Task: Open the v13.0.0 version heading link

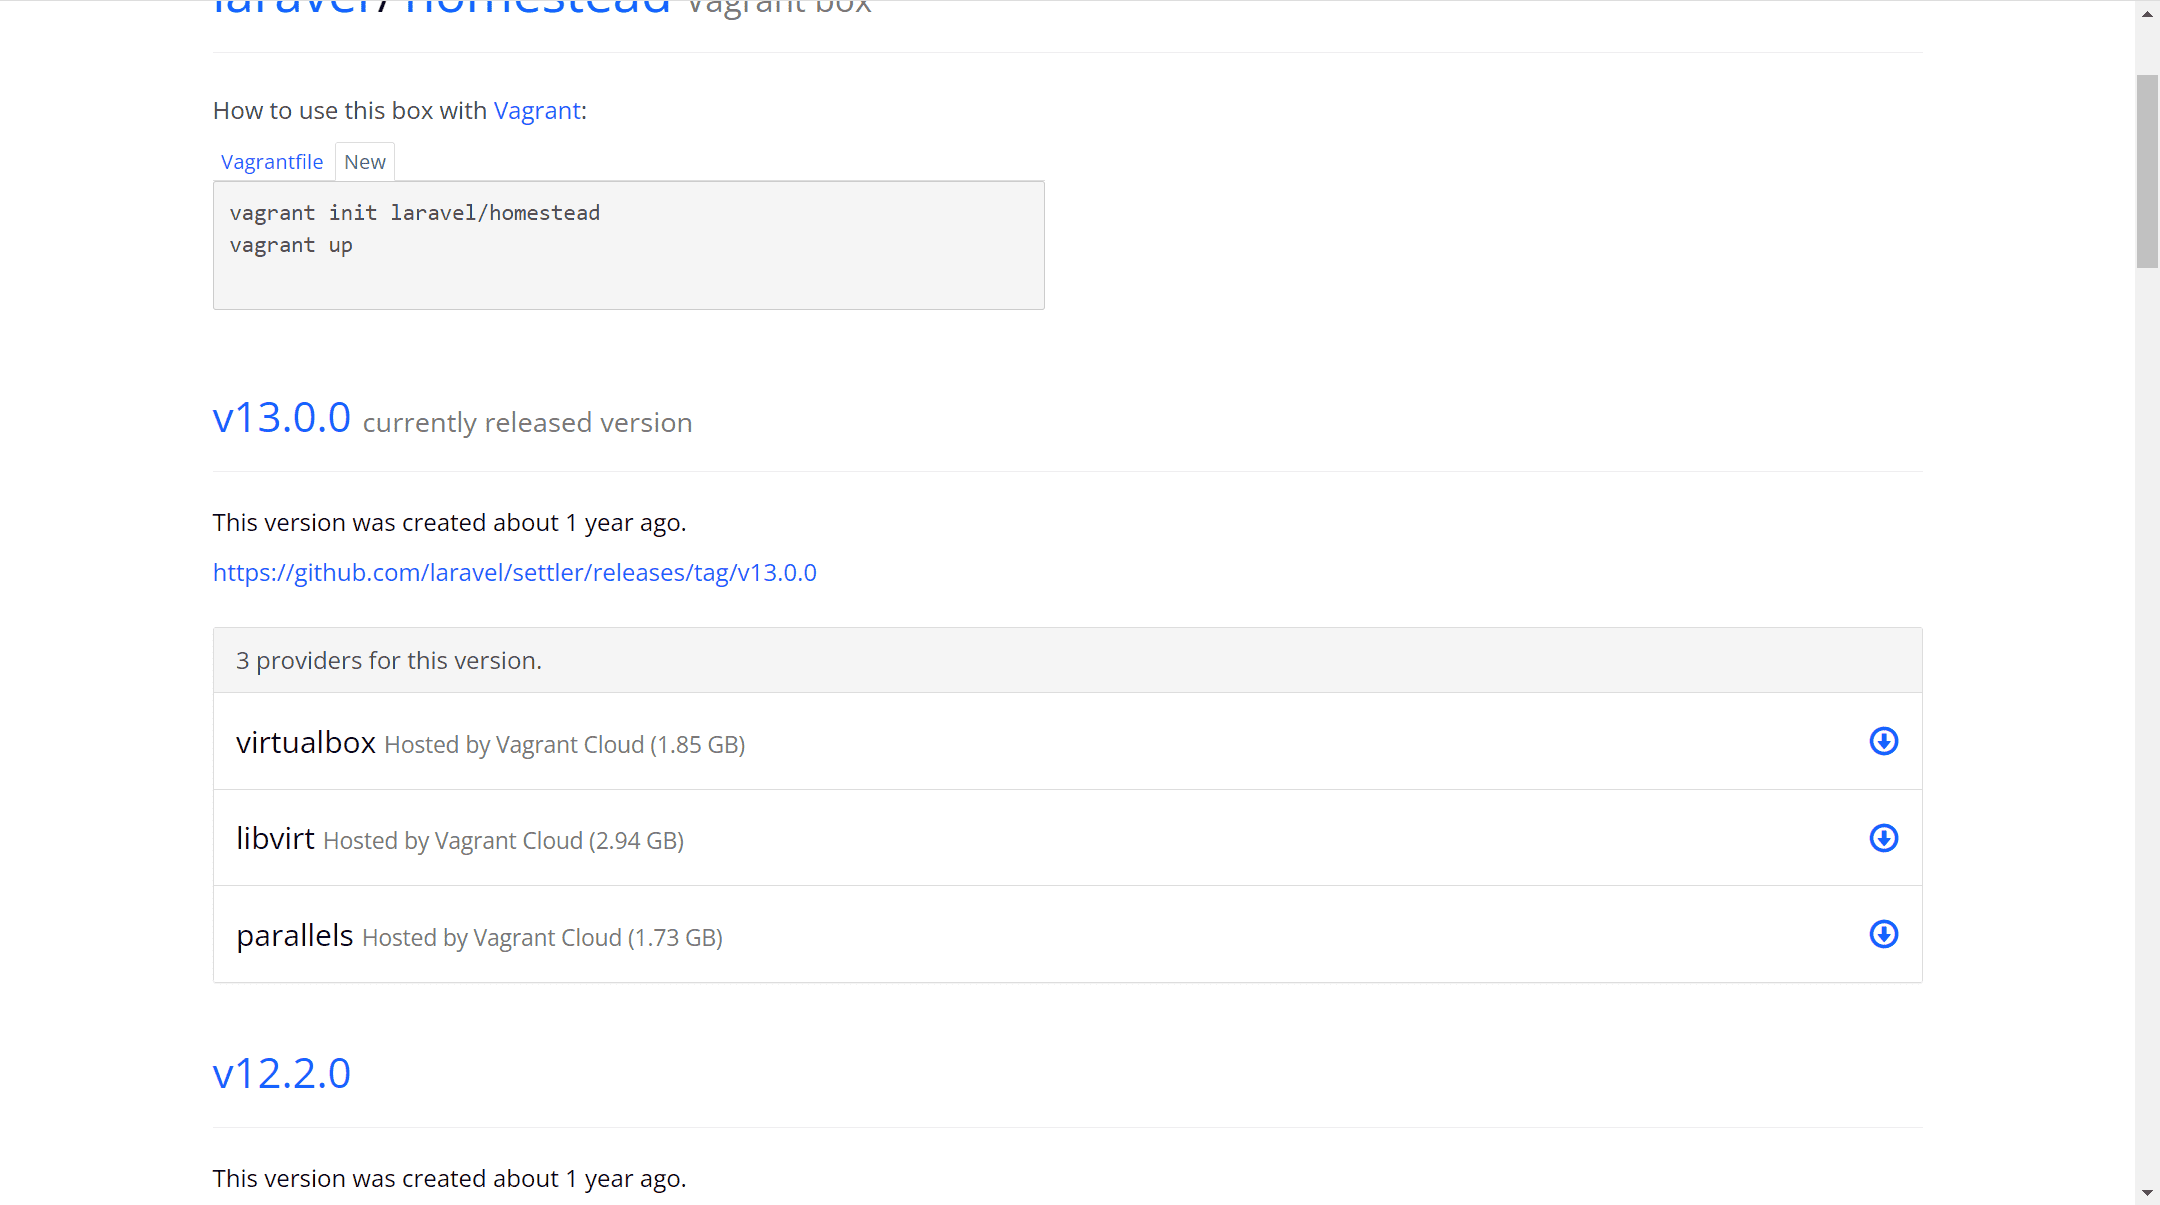Action: (x=282, y=418)
